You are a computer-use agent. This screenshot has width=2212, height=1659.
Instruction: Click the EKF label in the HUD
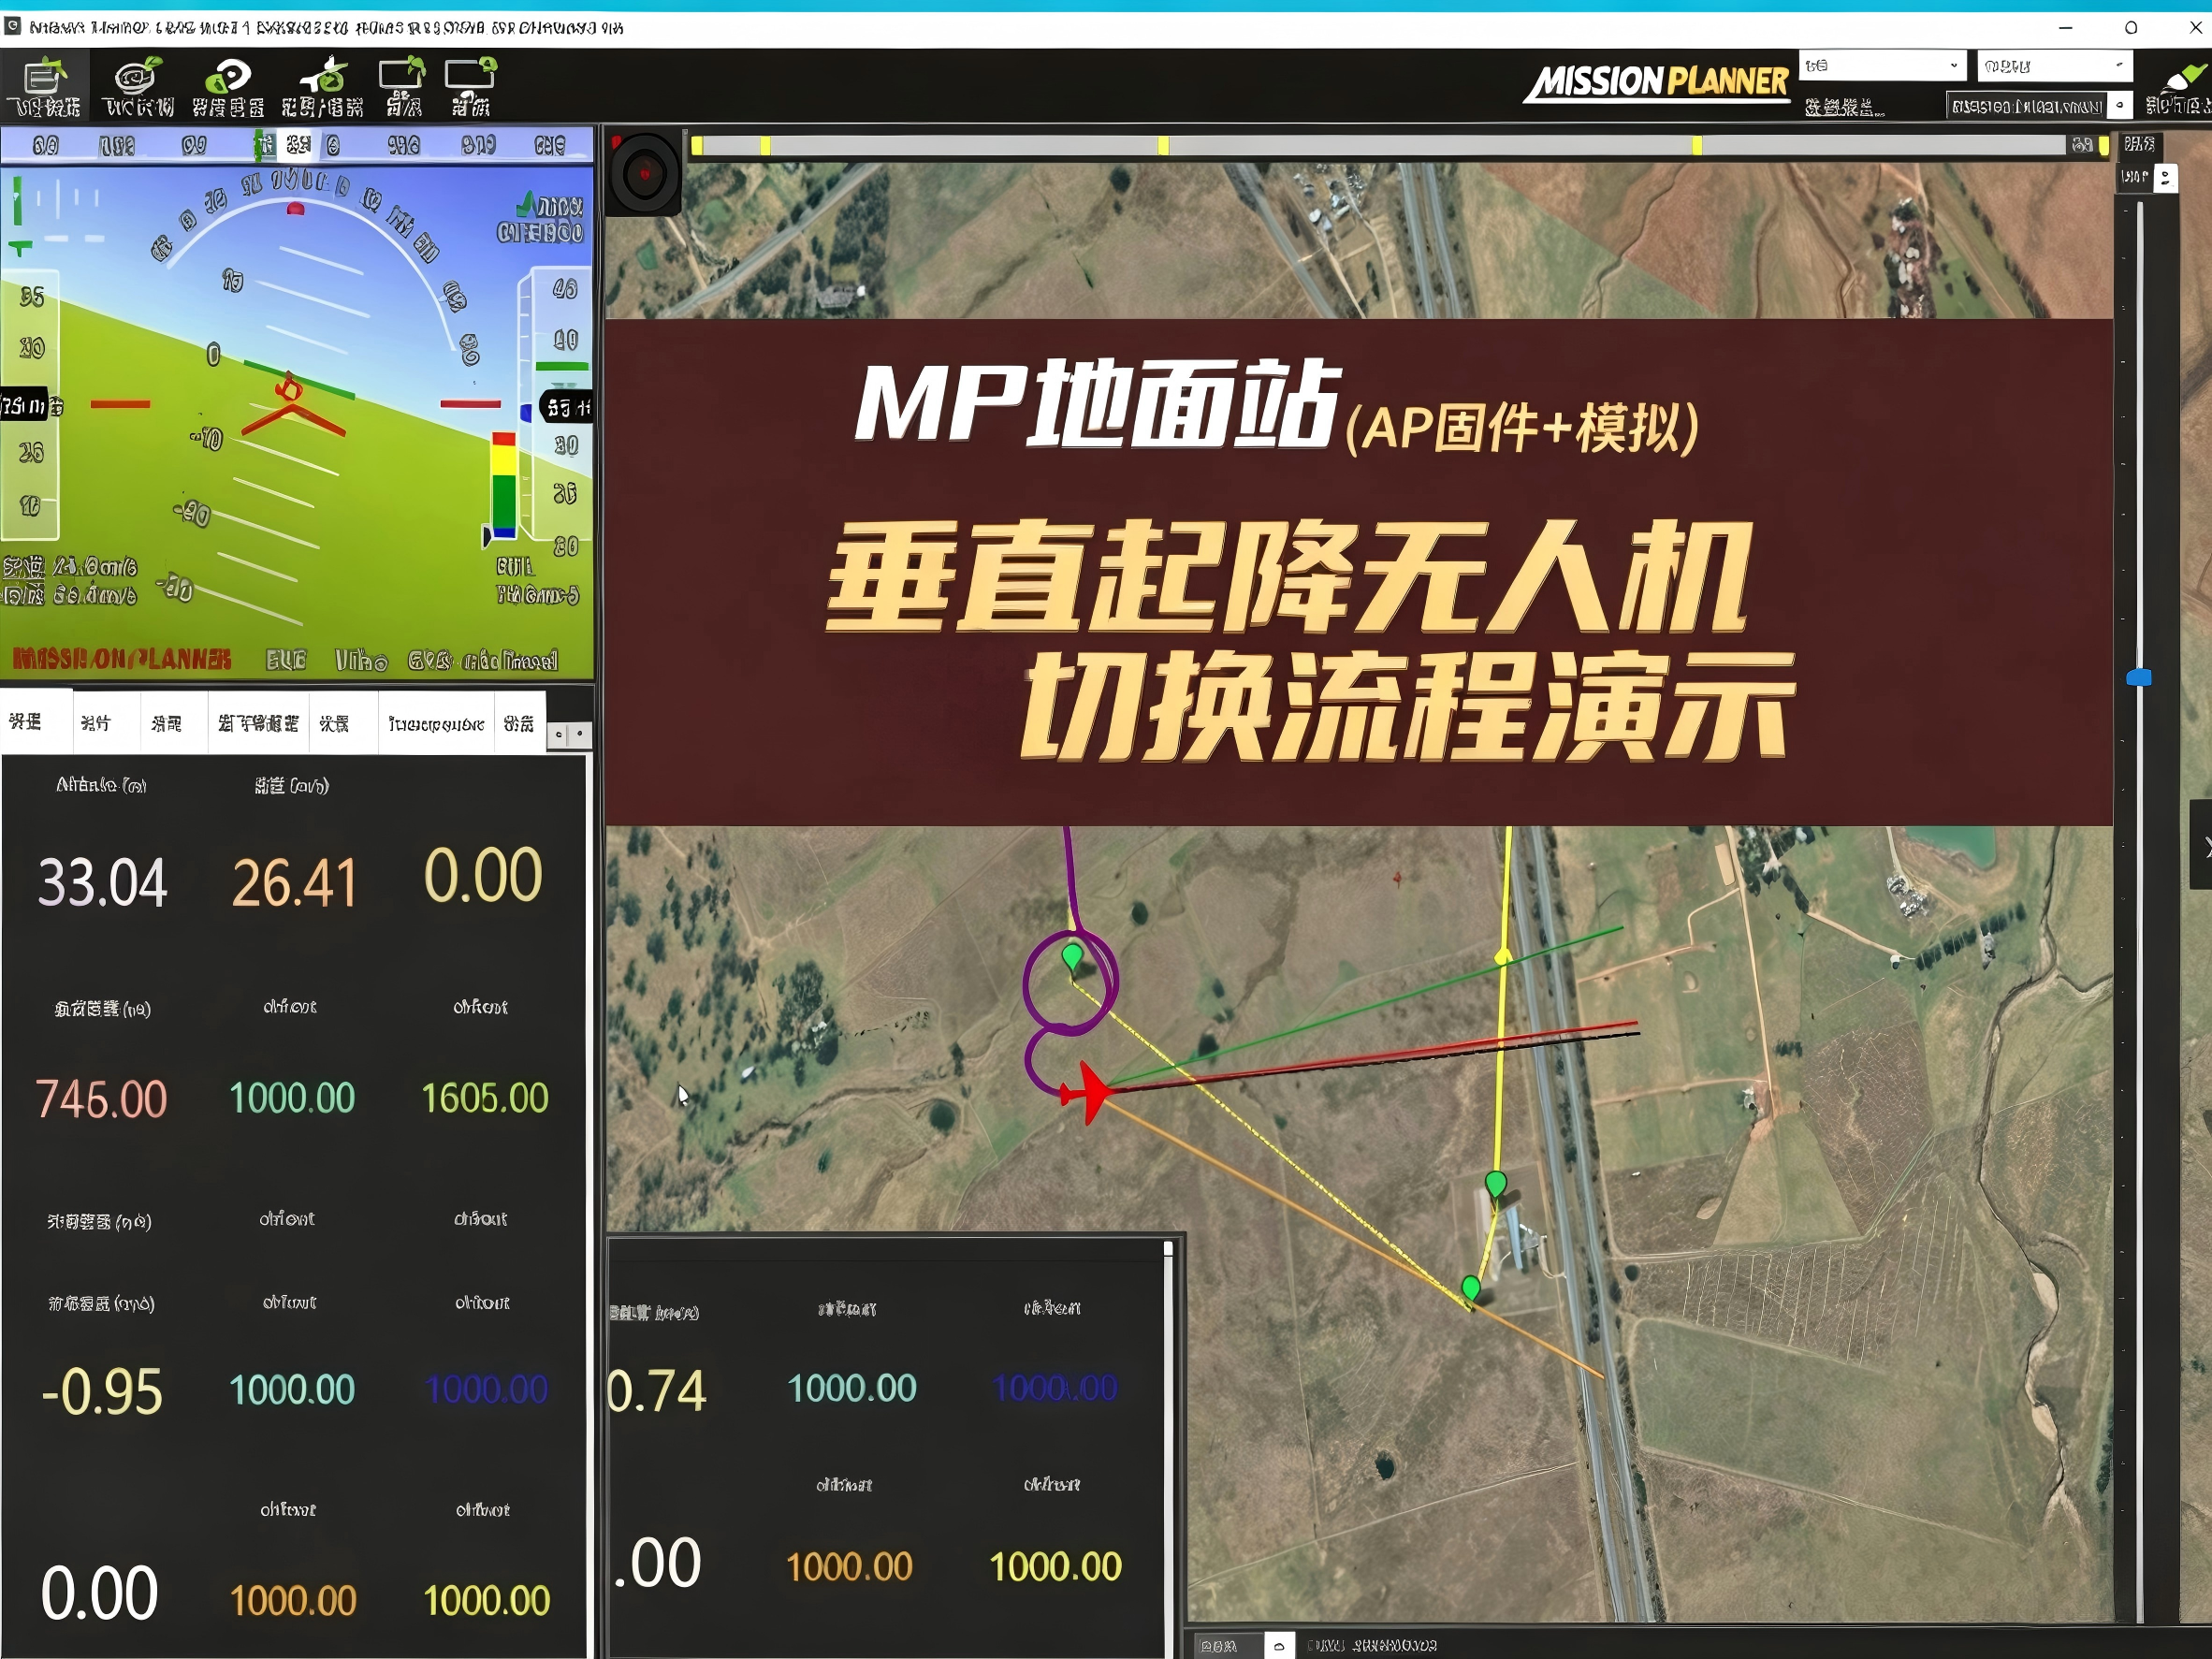[286, 660]
